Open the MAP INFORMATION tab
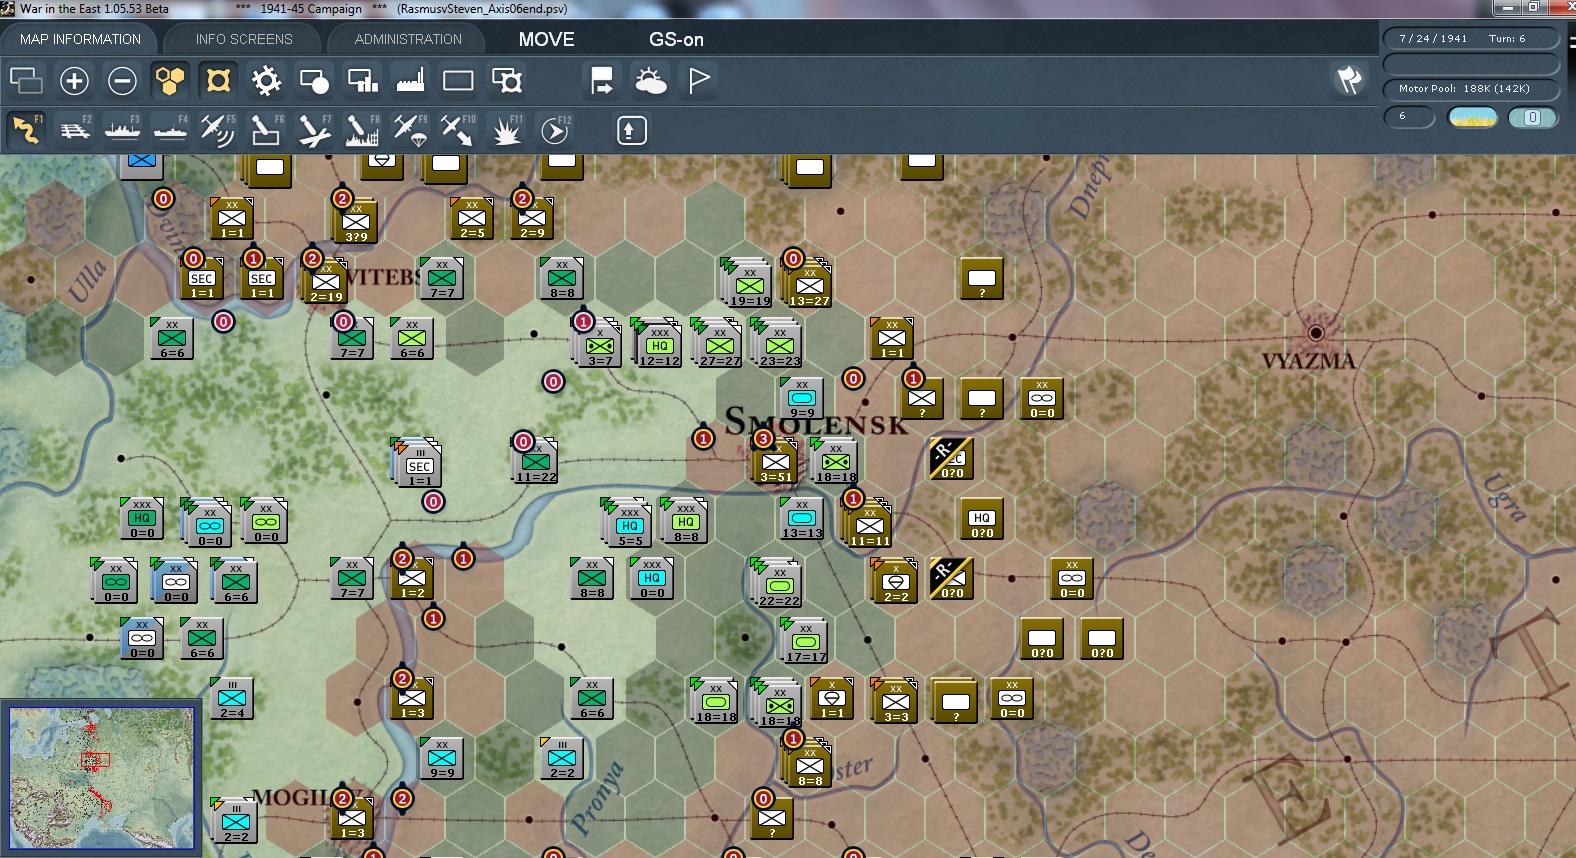Viewport: 1576px width, 858px height. point(80,39)
